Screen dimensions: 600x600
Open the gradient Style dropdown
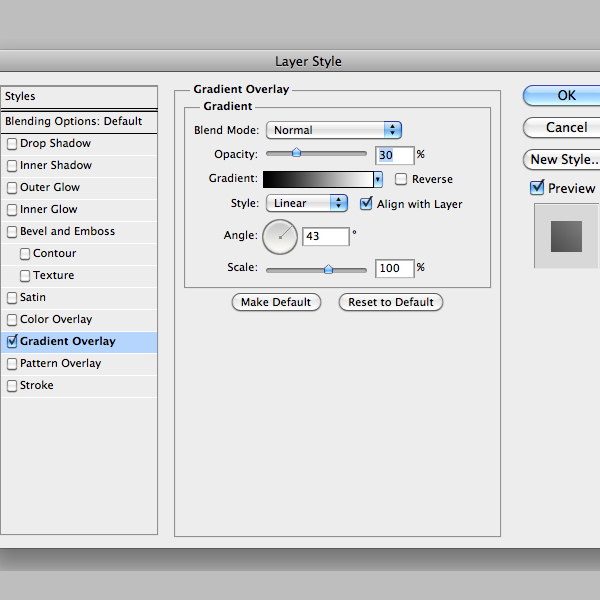[x=307, y=203]
